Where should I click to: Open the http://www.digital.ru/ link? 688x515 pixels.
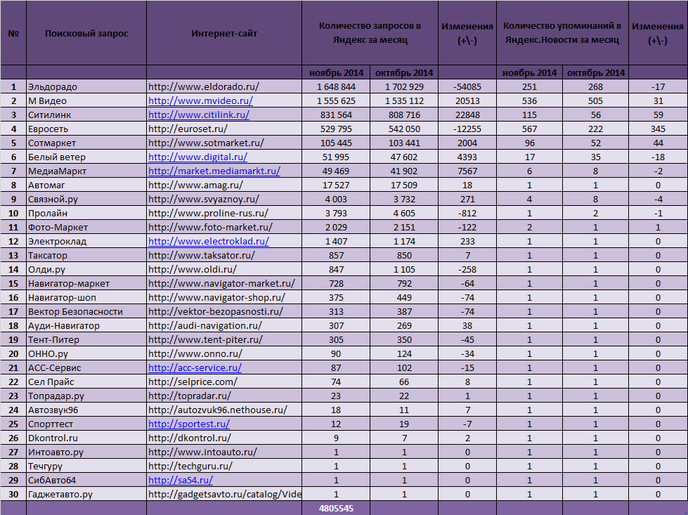pyautogui.click(x=198, y=157)
